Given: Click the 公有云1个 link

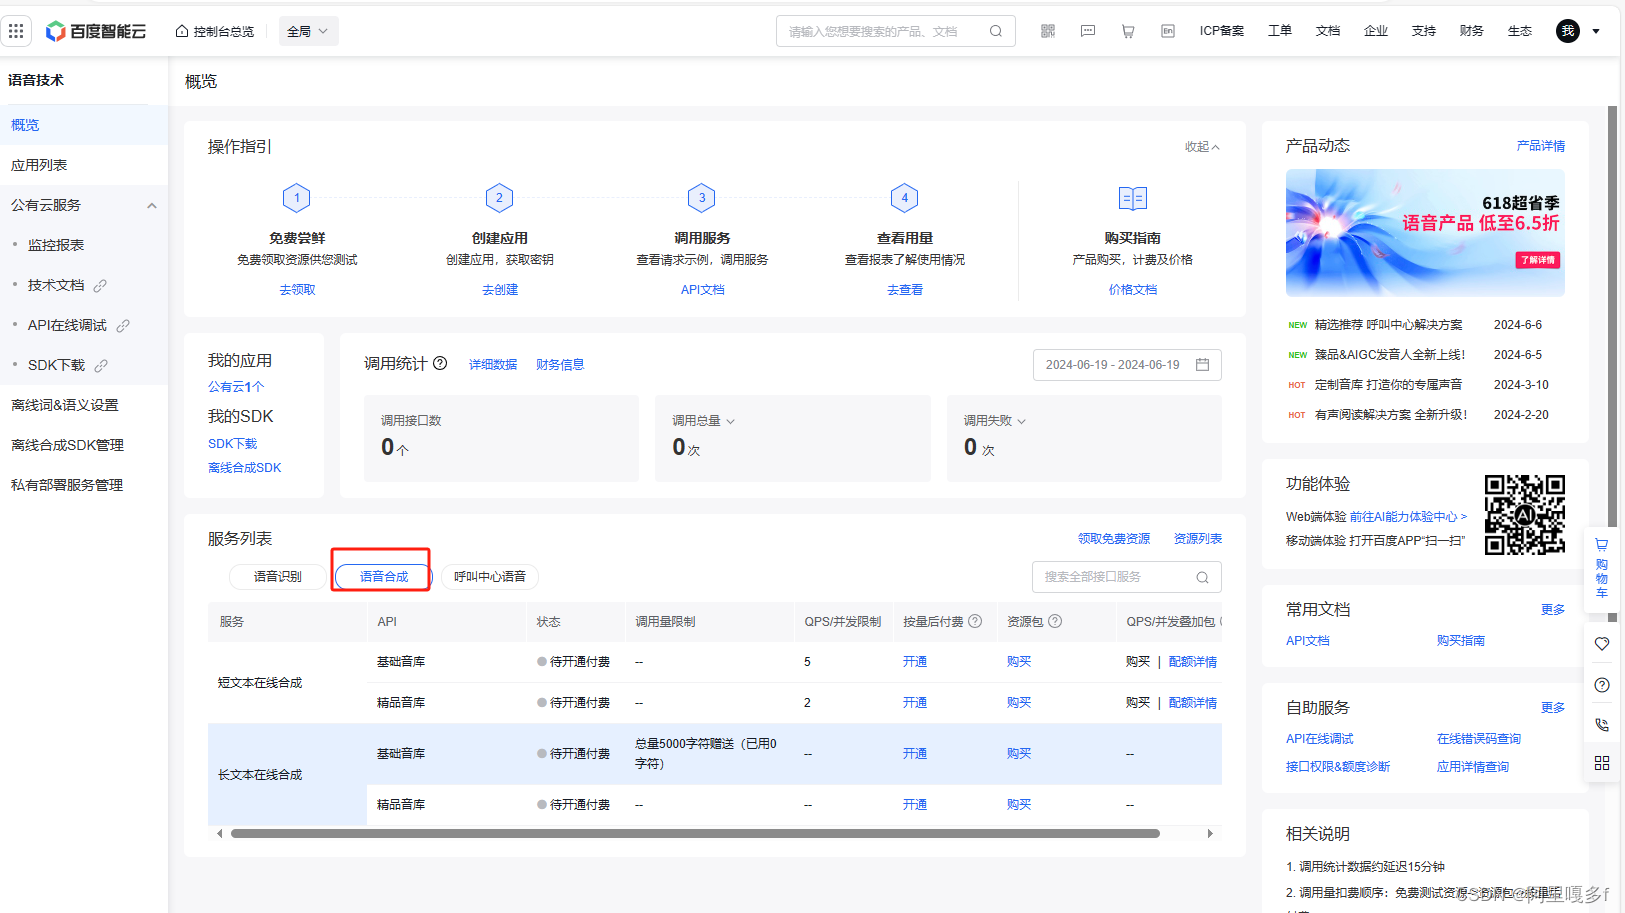Looking at the screenshot, I should (236, 387).
